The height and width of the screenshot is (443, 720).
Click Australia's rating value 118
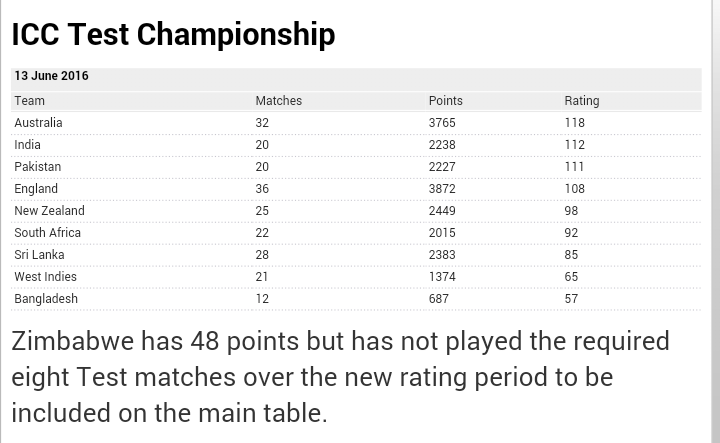(x=574, y=123)
